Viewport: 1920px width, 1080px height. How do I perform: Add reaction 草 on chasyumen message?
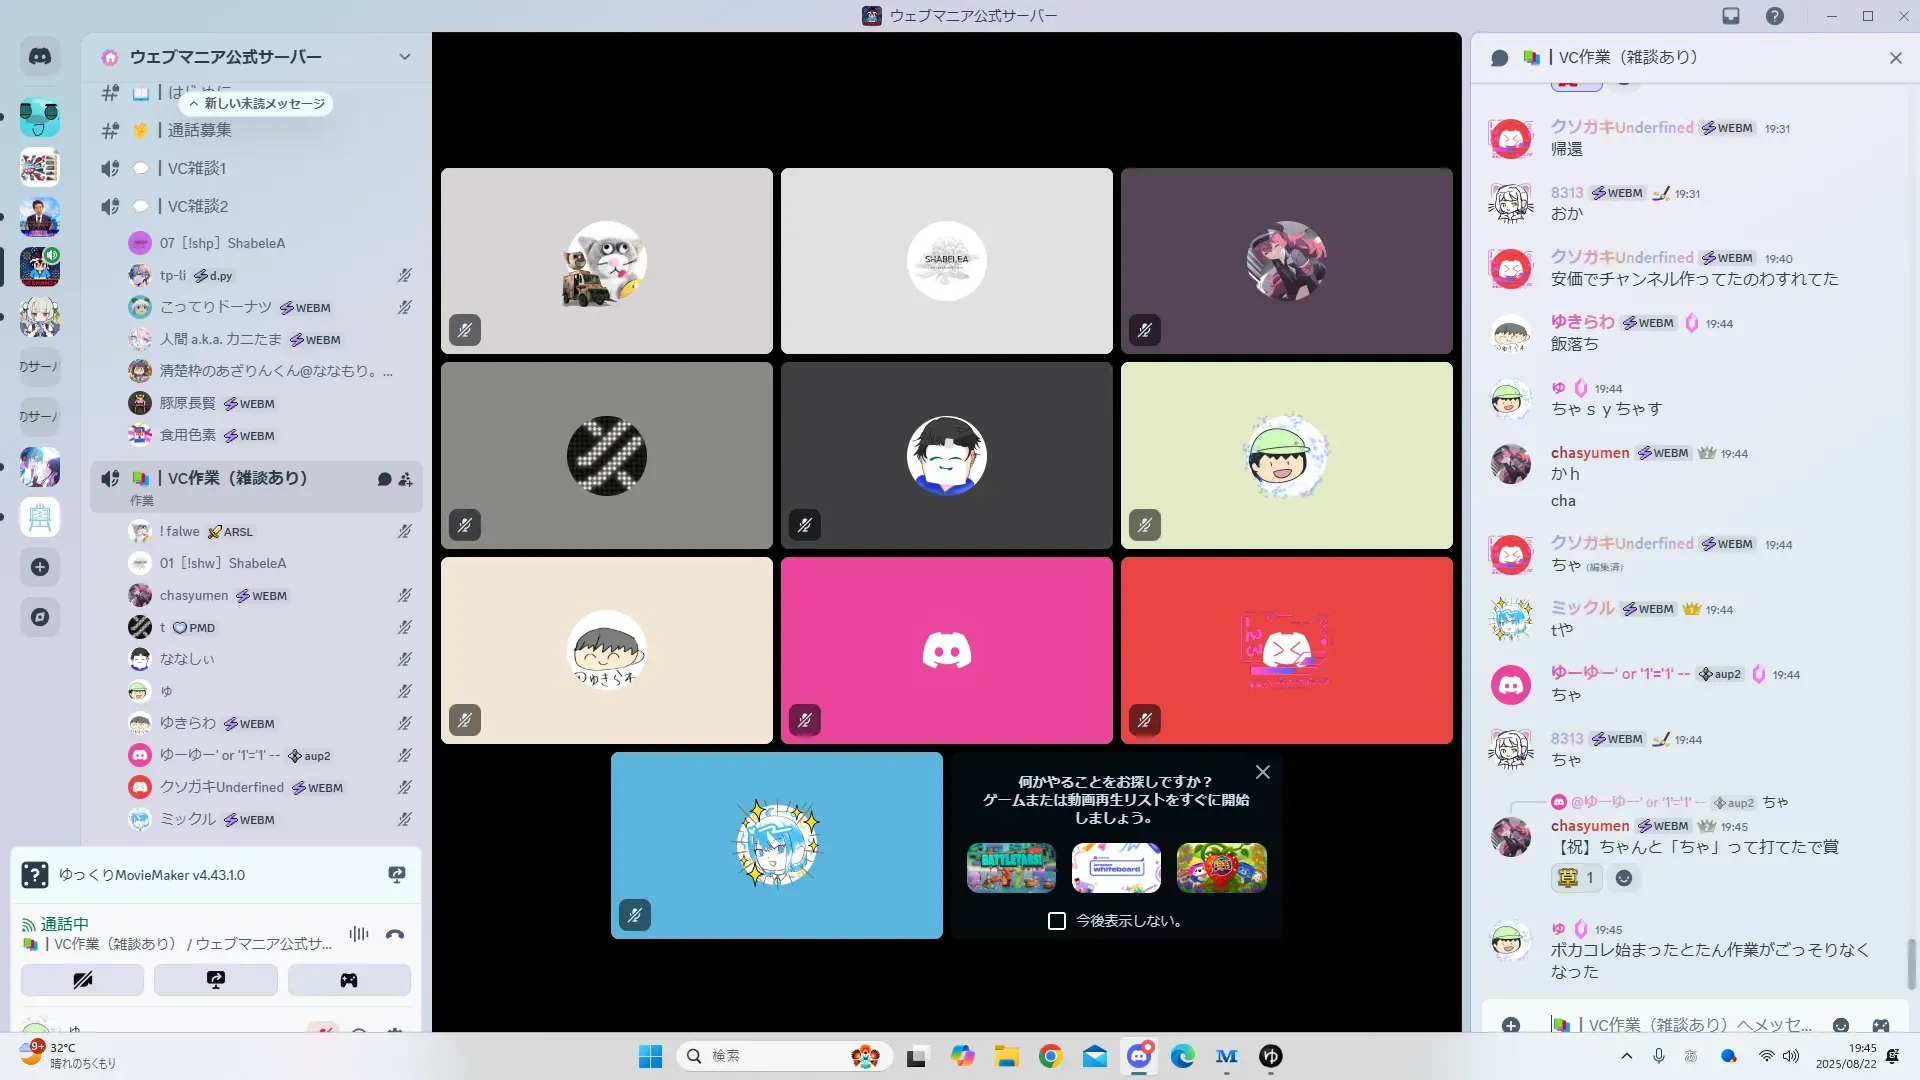click(x=1576, y=877)
